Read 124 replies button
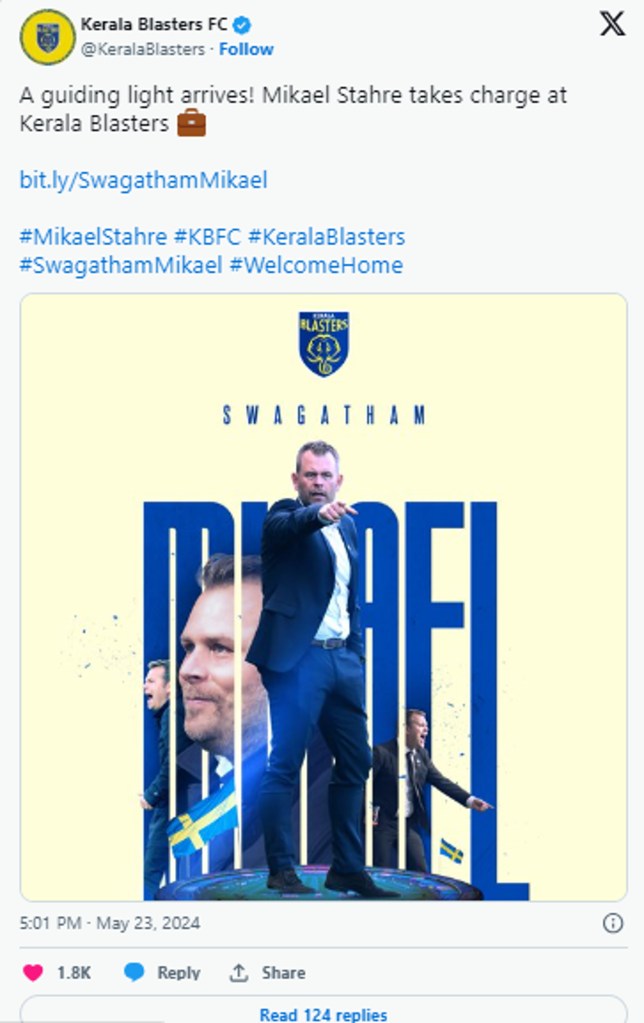The width and height of the screenshot is (644, 1023). click(324, 1010)
